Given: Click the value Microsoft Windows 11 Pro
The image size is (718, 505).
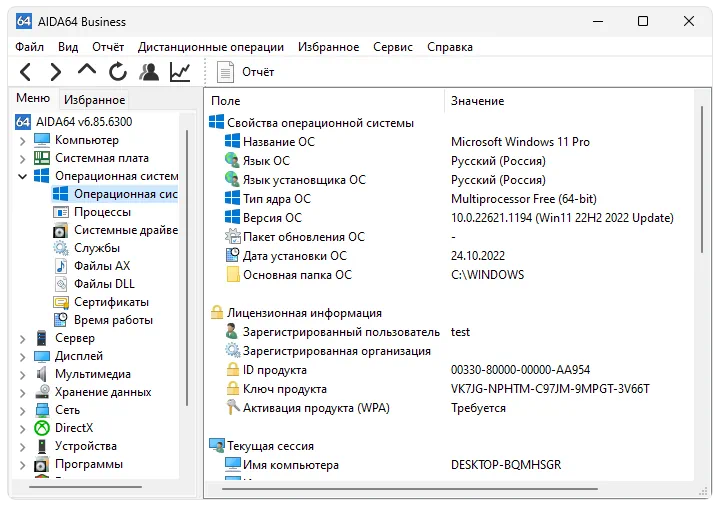Looking at the screenshot, I should (520, 142).
